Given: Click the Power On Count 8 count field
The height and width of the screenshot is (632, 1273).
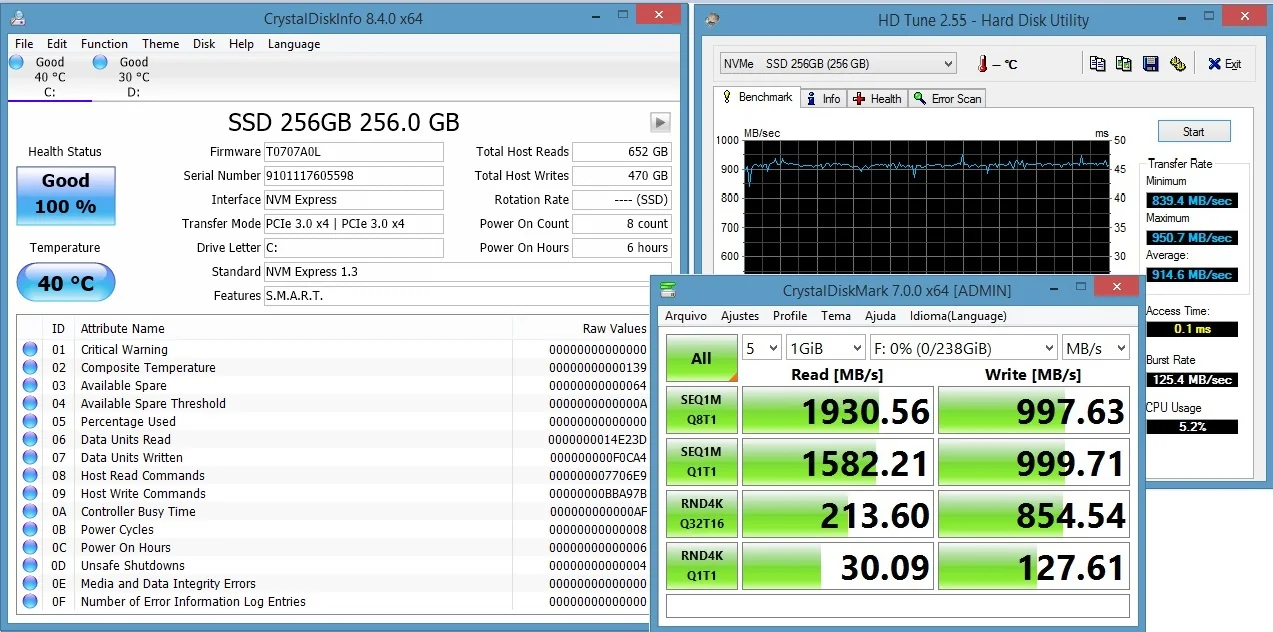Looking at the screenshot, I should (622, 224).
